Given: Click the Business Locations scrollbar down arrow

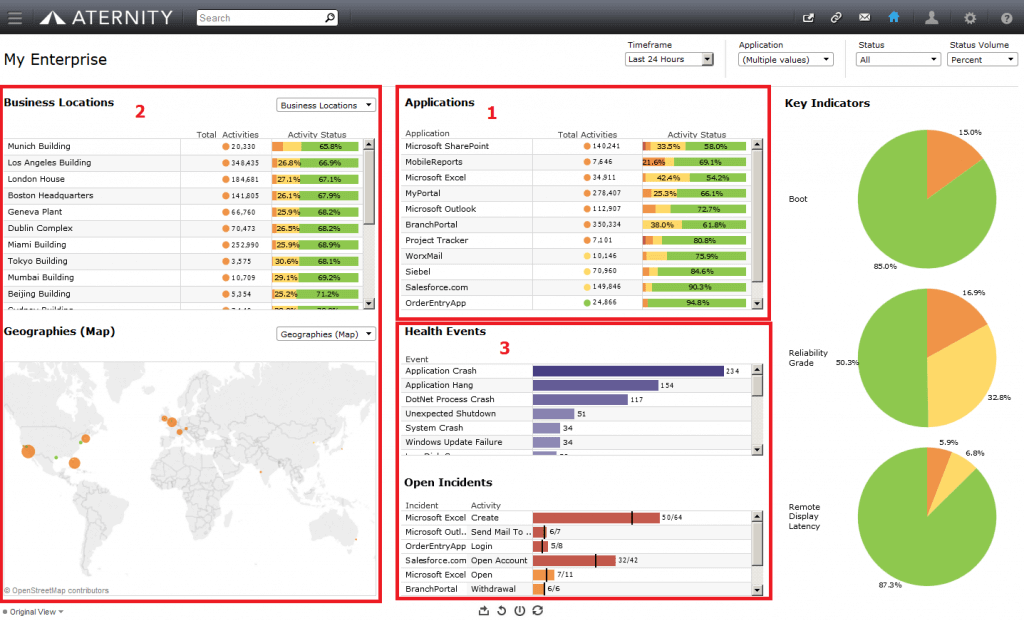Looking at the screenshot, I should coord(369,304).
